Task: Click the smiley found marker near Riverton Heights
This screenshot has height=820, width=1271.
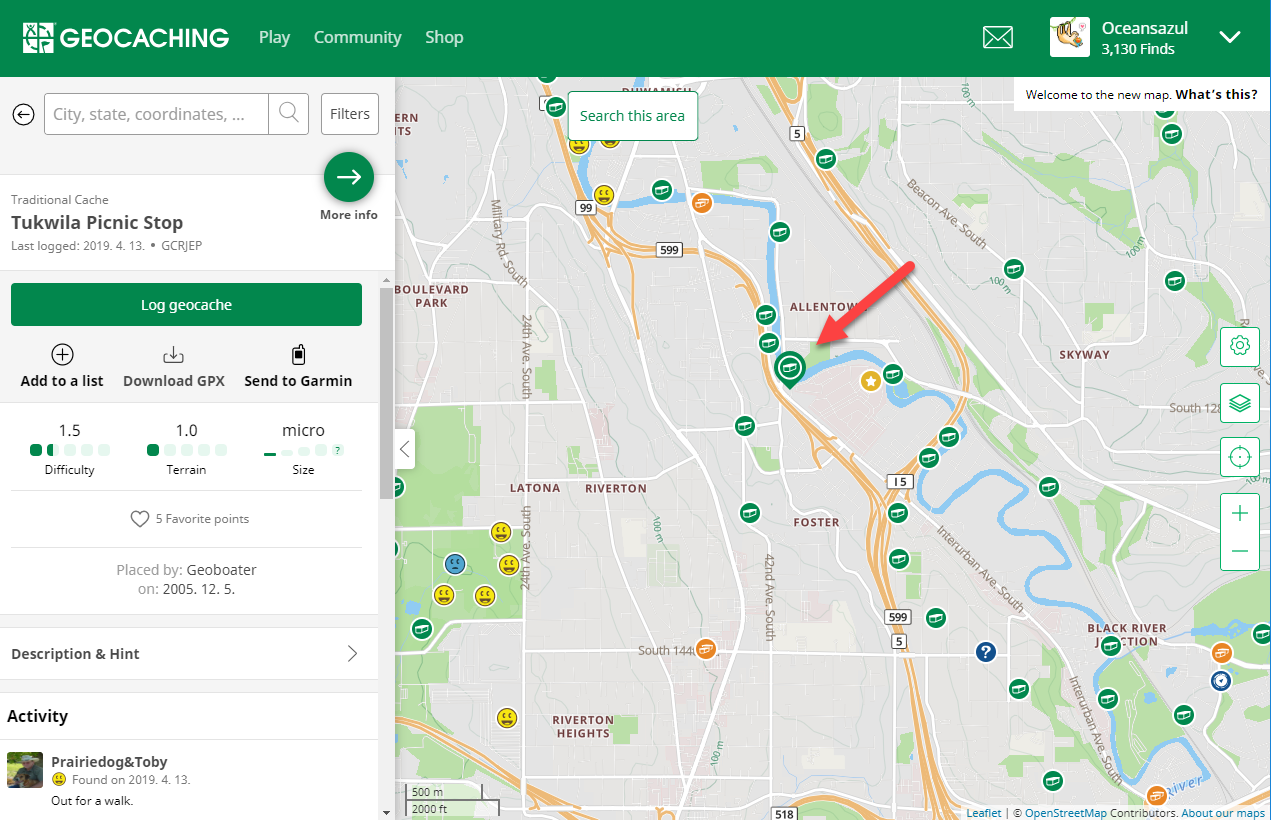Action: click(508, 717)
